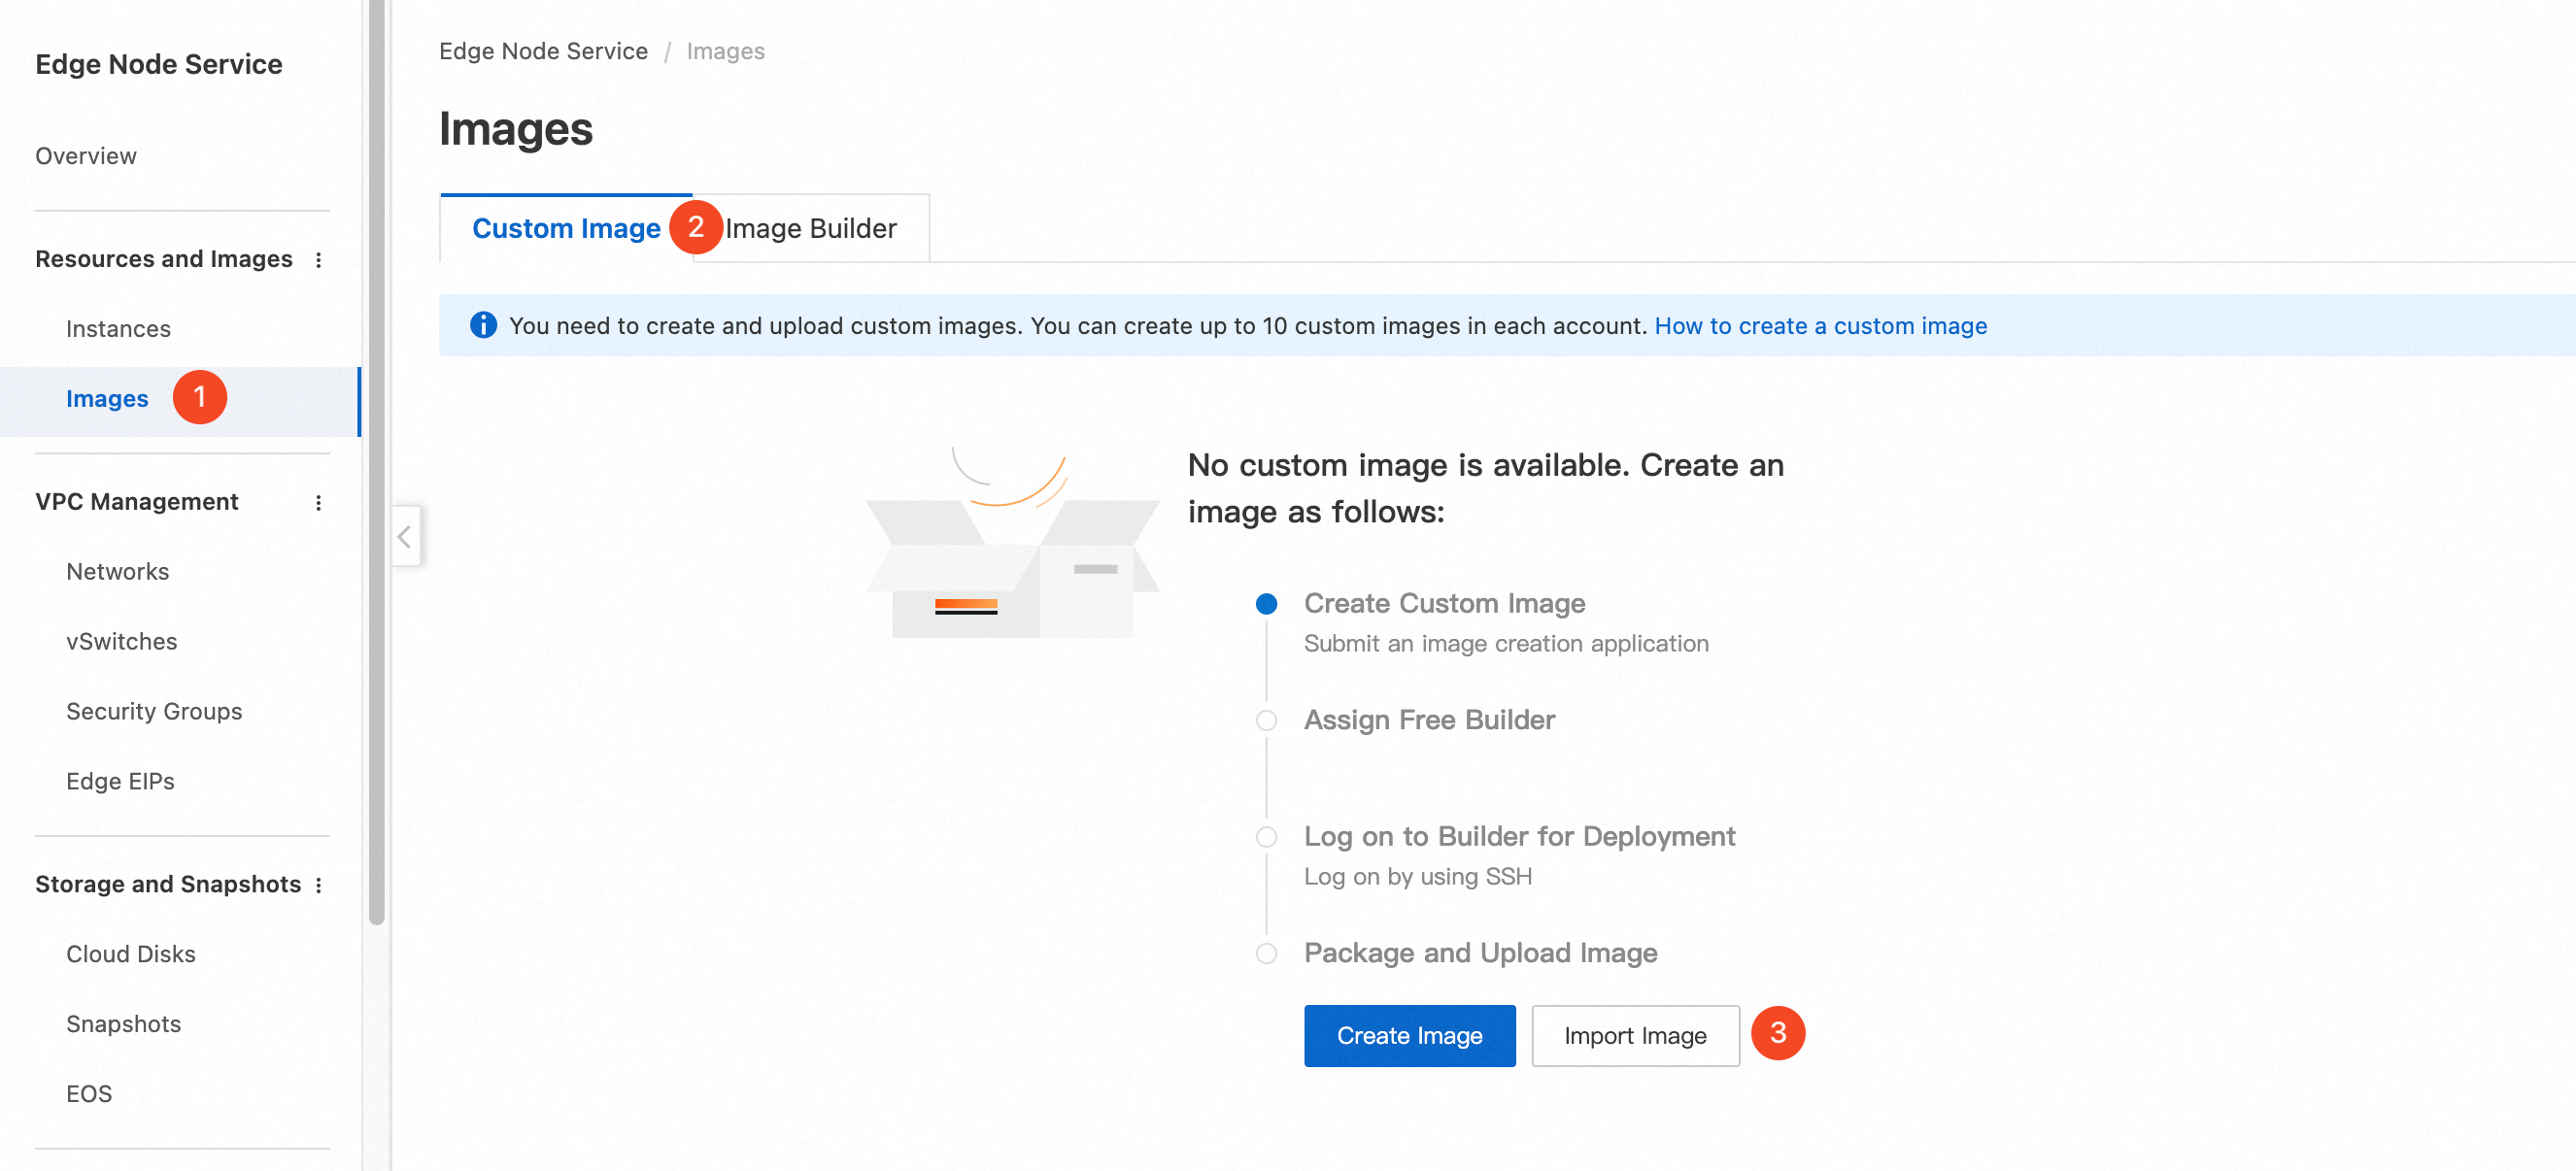Image resolution: width=2576 pixels, height=1171 pixels.
Task: Open the How to create a custom image link
Action: pyautogui.click(x=1820, y=326)
